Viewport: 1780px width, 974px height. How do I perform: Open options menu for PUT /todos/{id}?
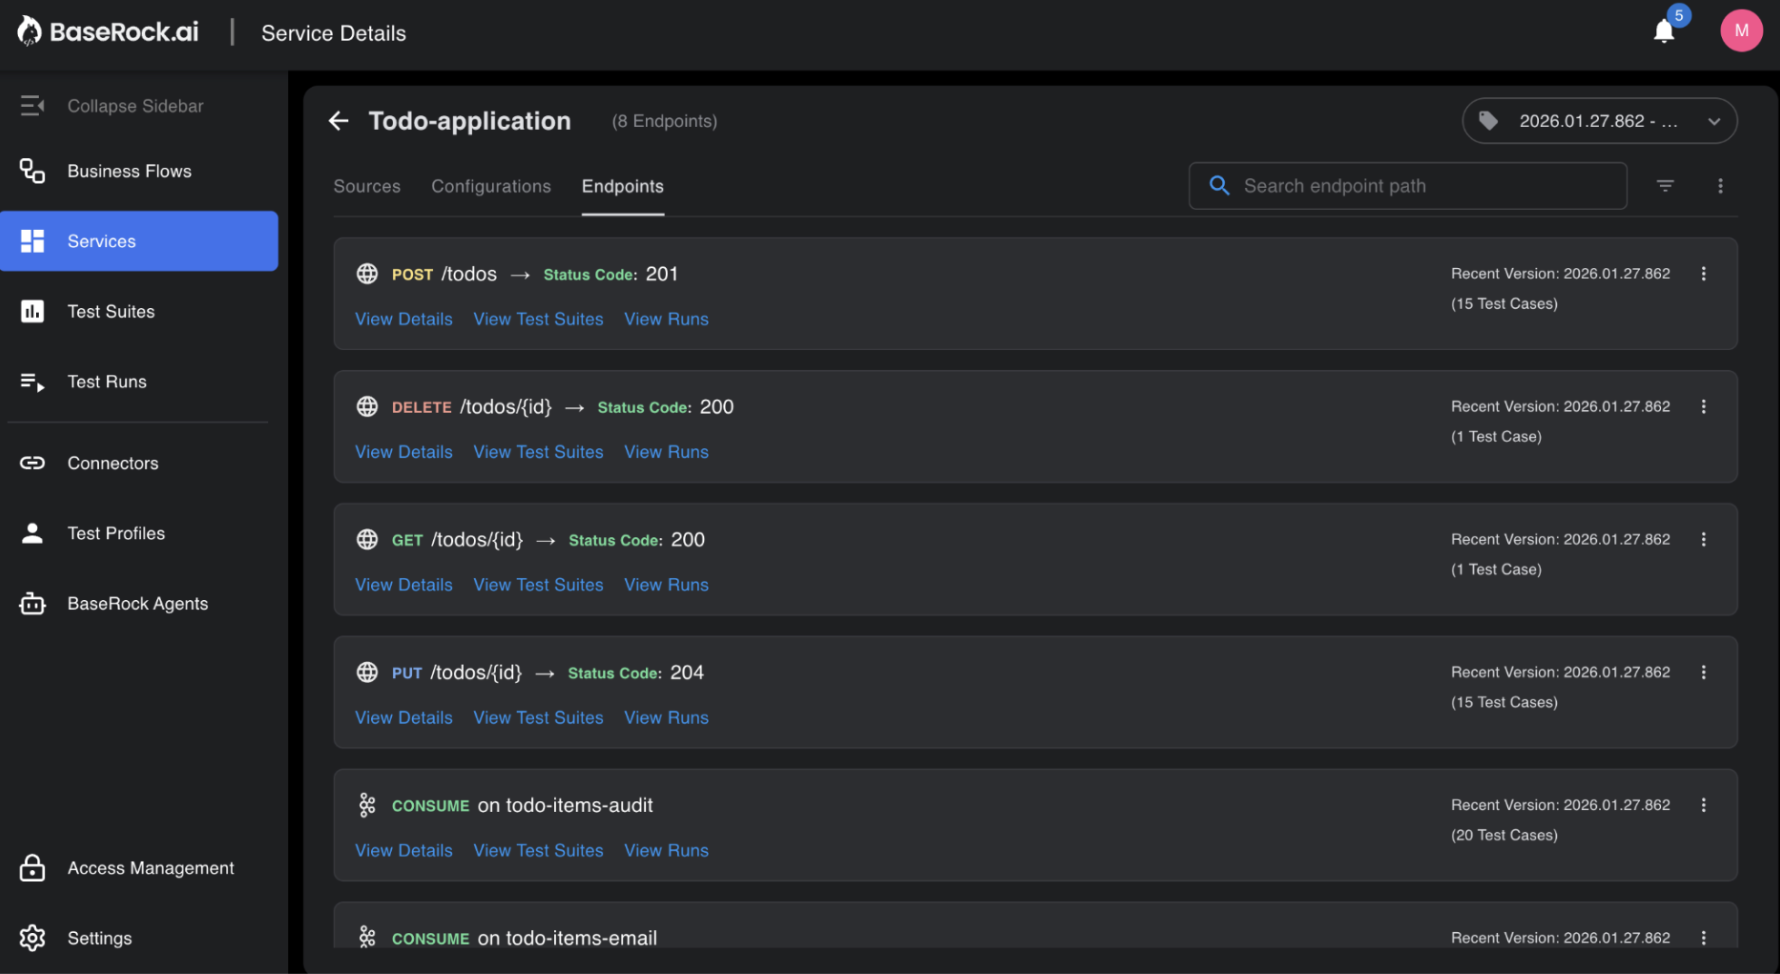tap(1703, 673)
